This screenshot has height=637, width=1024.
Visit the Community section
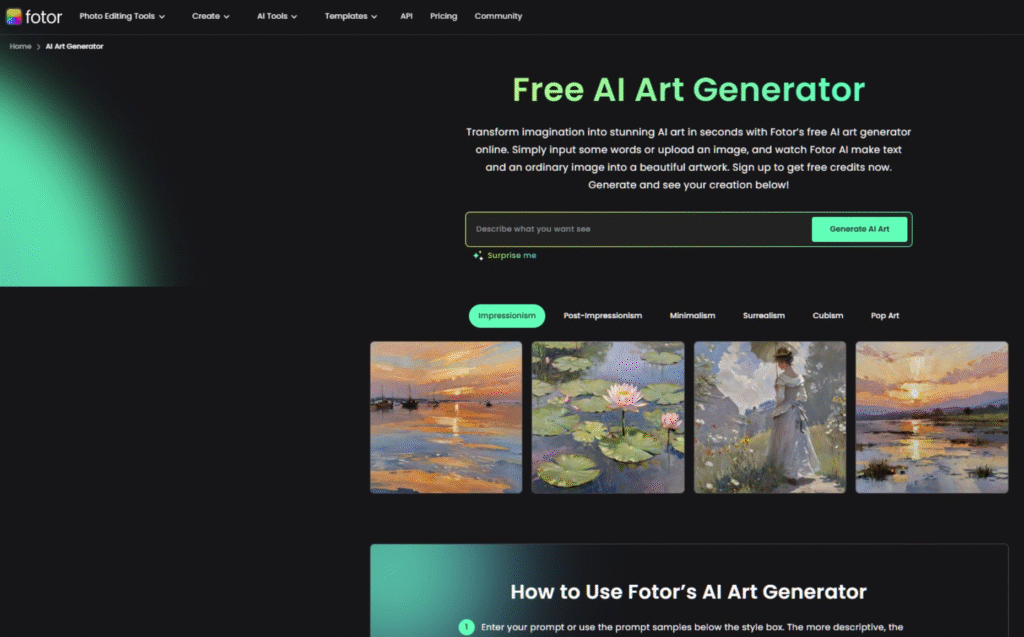(498, 16)
